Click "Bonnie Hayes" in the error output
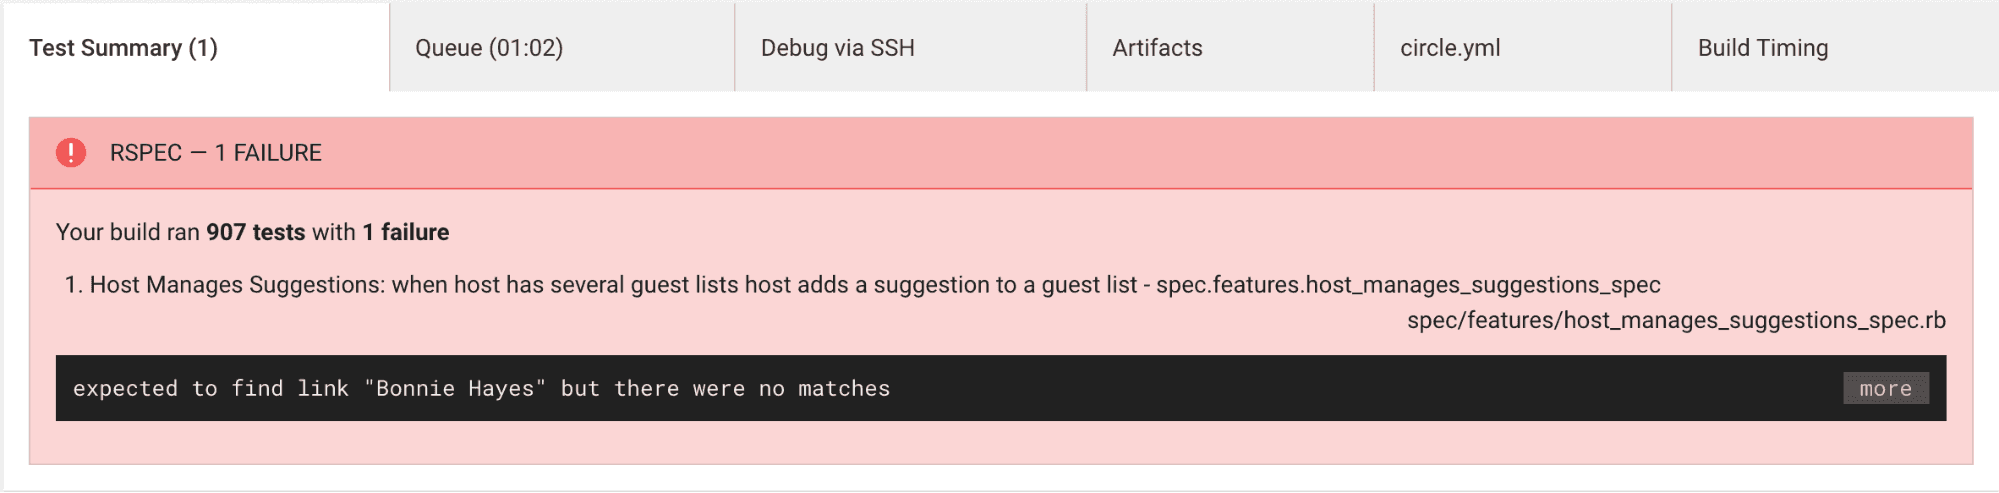The width and height of the screenshot is (1999, 493). 455,389
